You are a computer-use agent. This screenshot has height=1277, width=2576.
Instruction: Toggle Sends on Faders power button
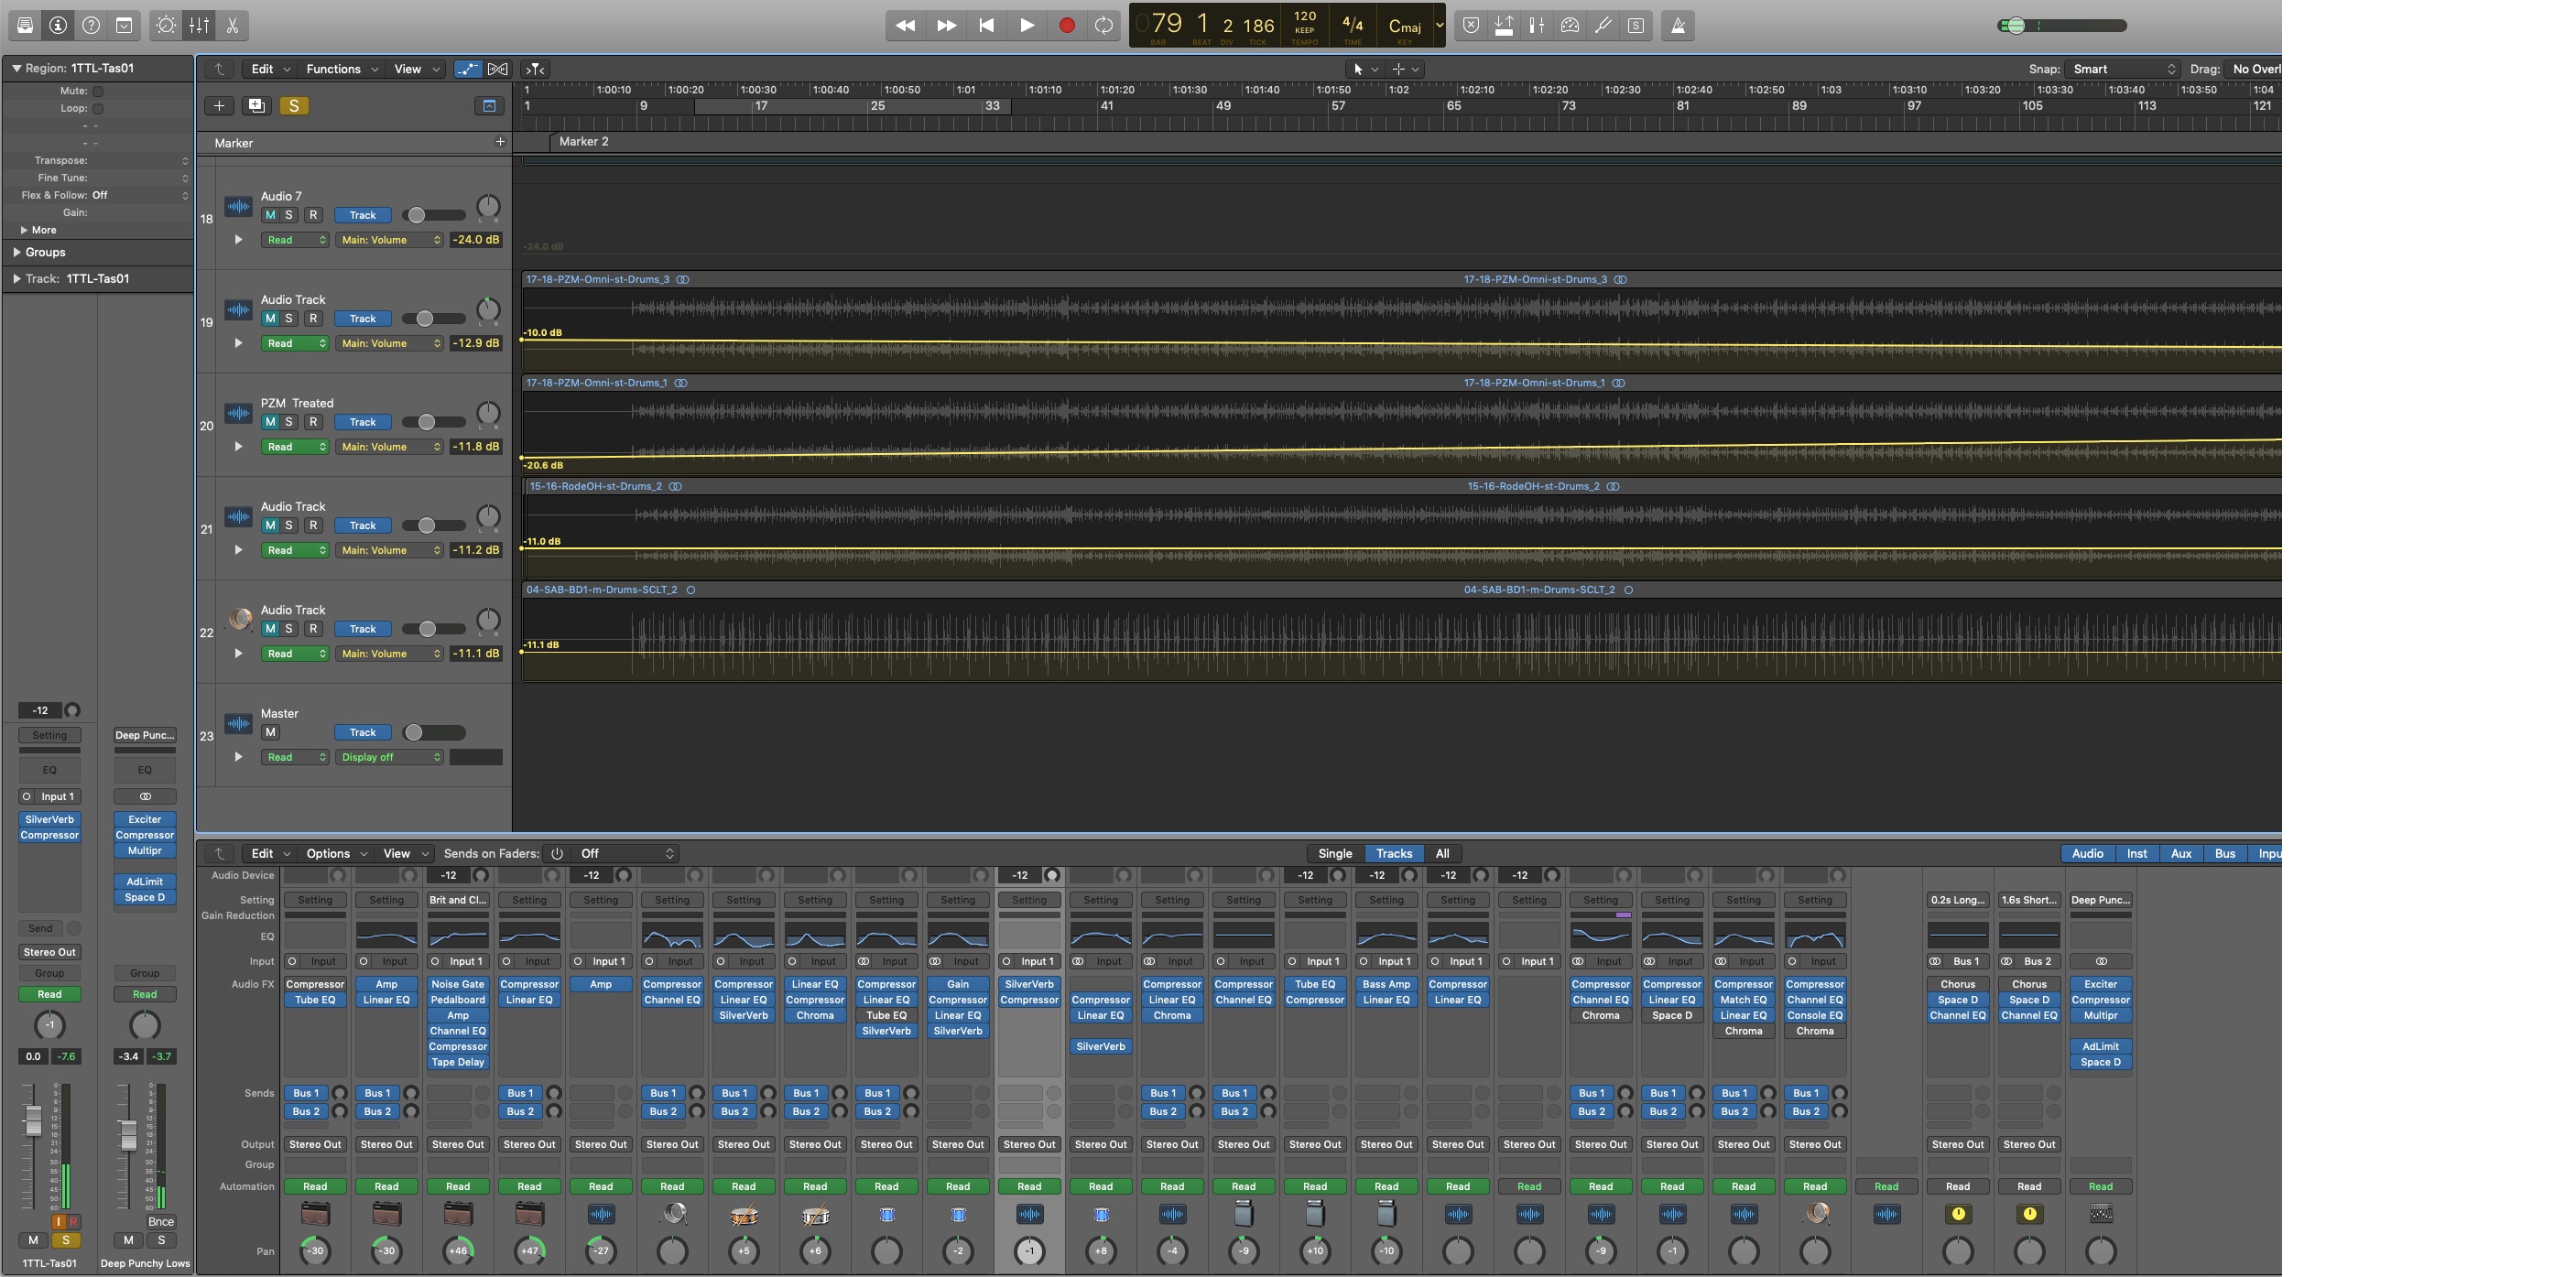click(557, 854)
